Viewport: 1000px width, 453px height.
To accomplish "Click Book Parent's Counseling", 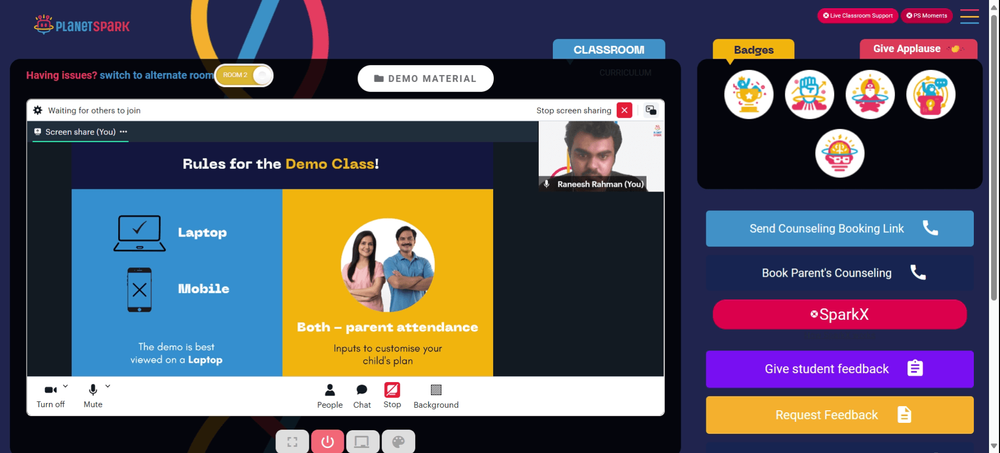I will point(839,273).
